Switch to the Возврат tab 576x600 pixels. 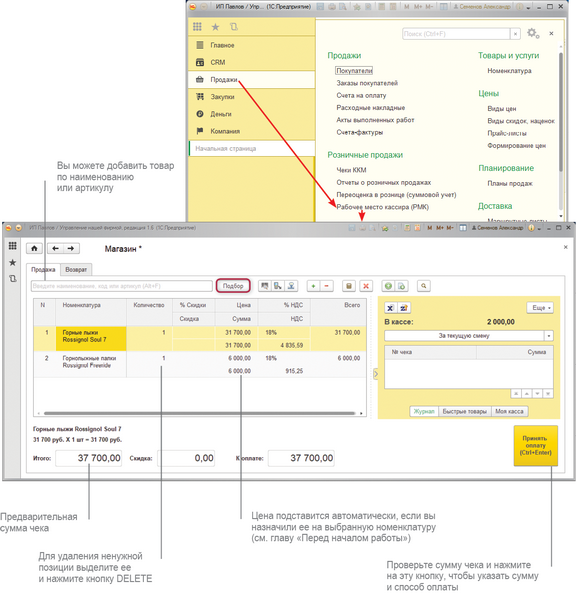(76, 270)
